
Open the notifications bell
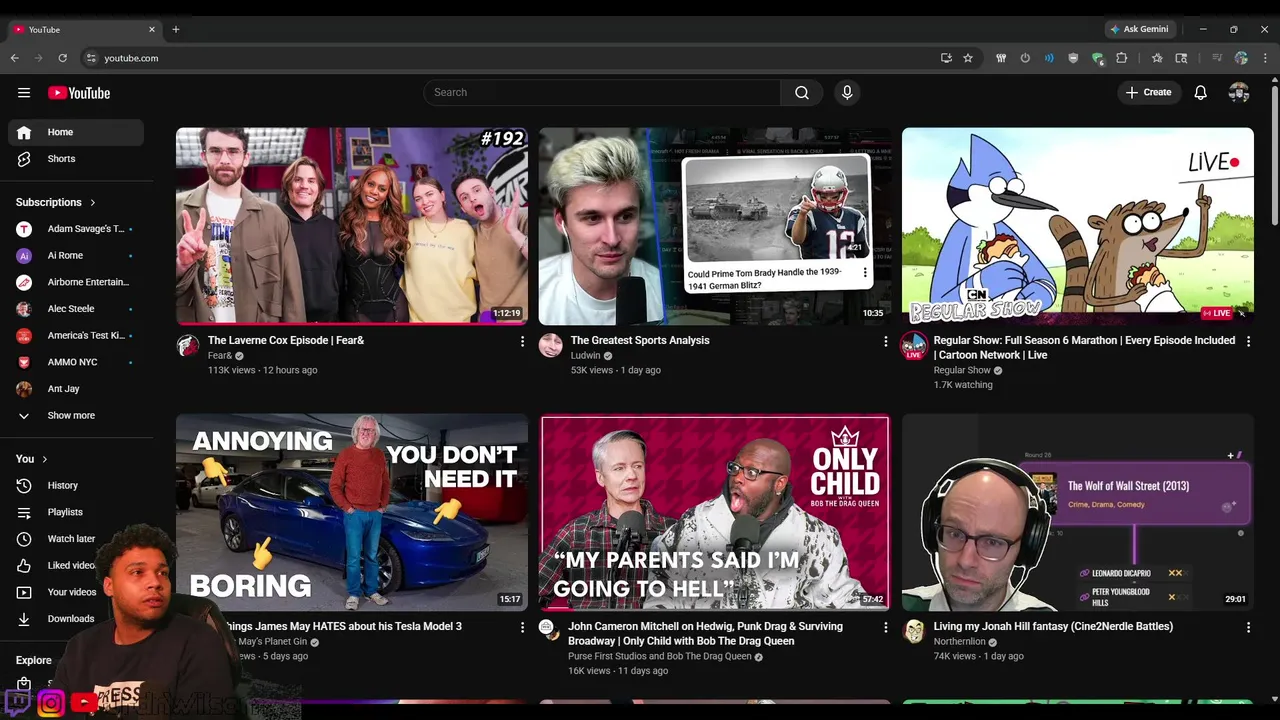1201,92
